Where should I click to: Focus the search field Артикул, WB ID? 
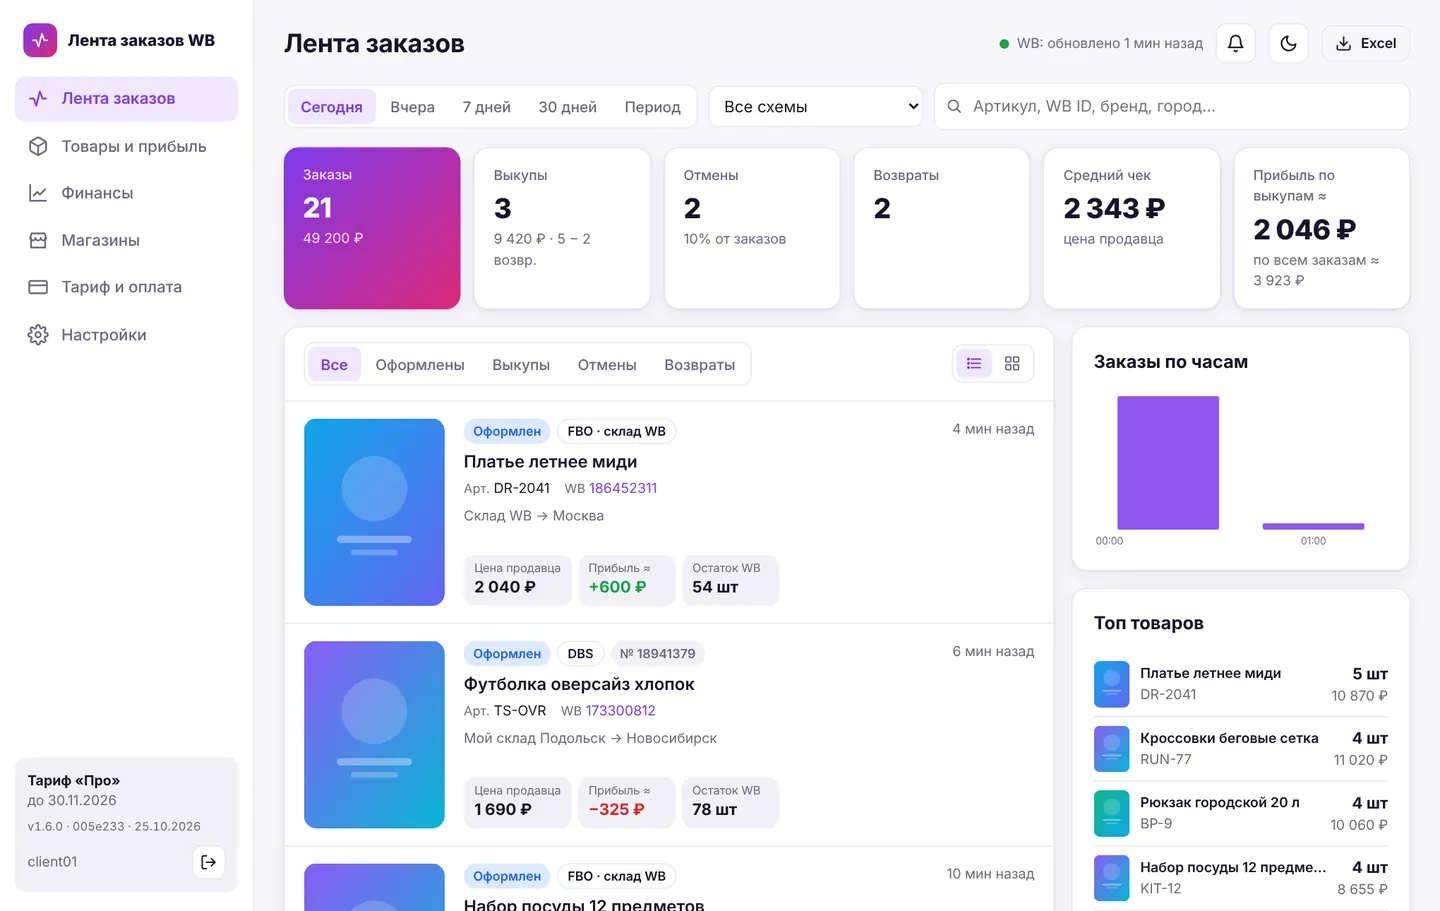(1172, 107)
